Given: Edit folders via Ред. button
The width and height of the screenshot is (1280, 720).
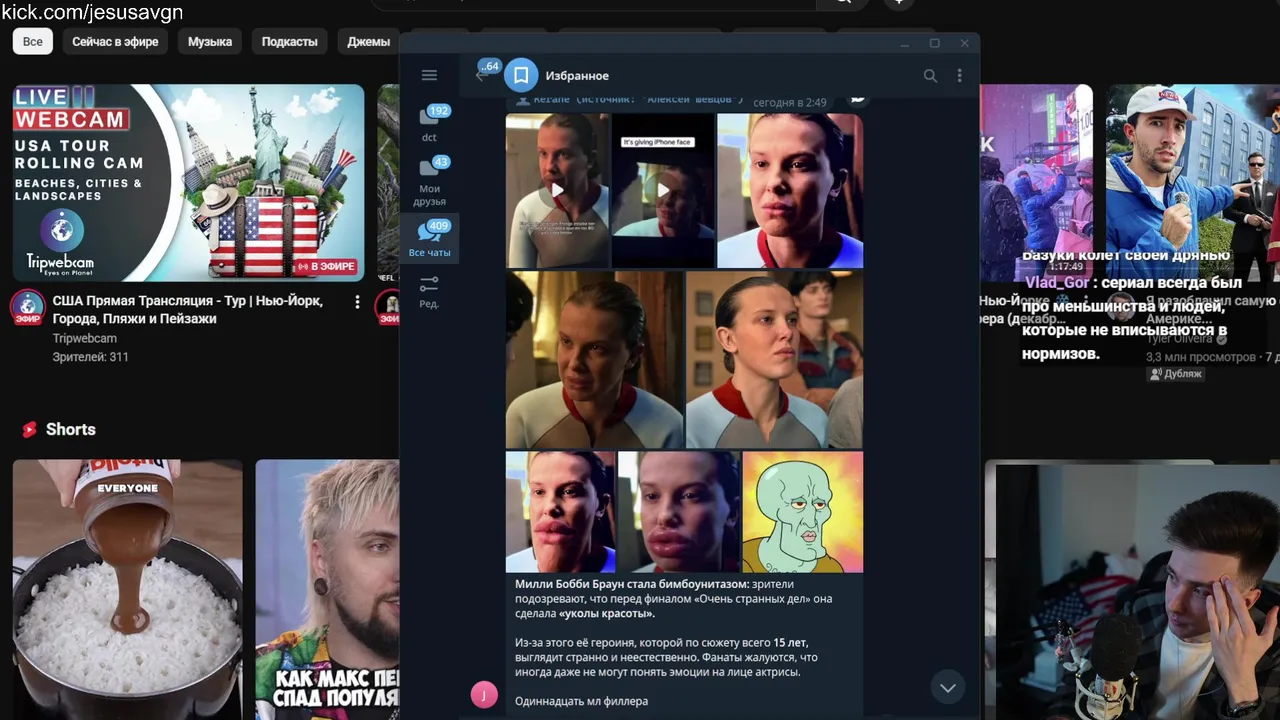Looking at the screenshot, I should pos(429,291).
